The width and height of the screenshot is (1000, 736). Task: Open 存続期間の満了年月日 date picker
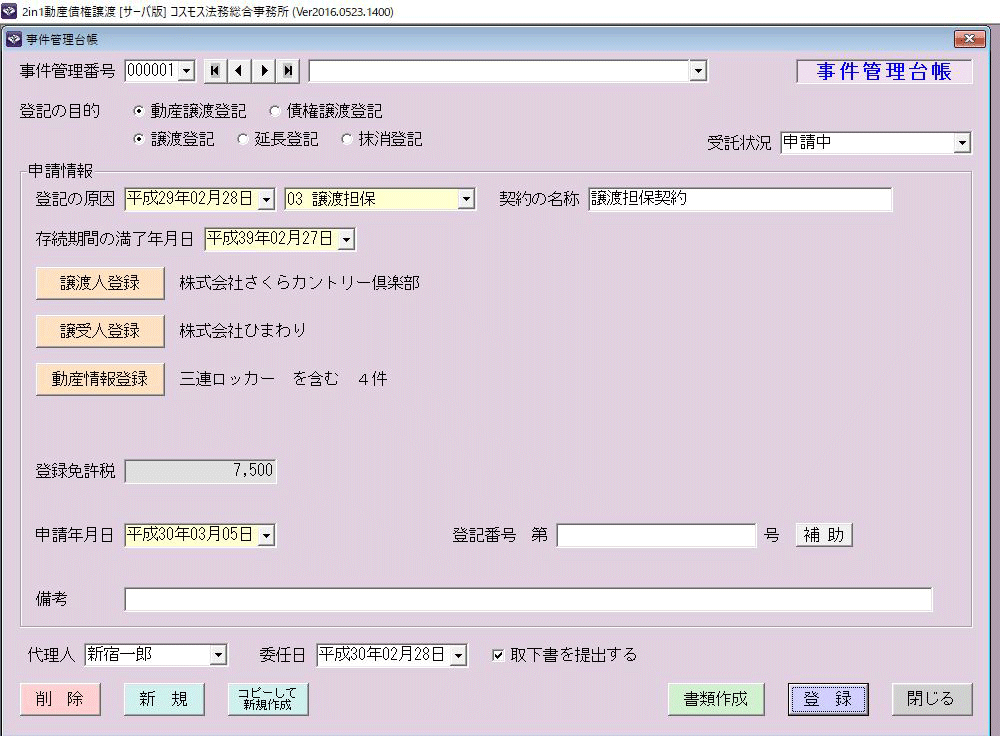pyautogui.click(x=346, y=240)
